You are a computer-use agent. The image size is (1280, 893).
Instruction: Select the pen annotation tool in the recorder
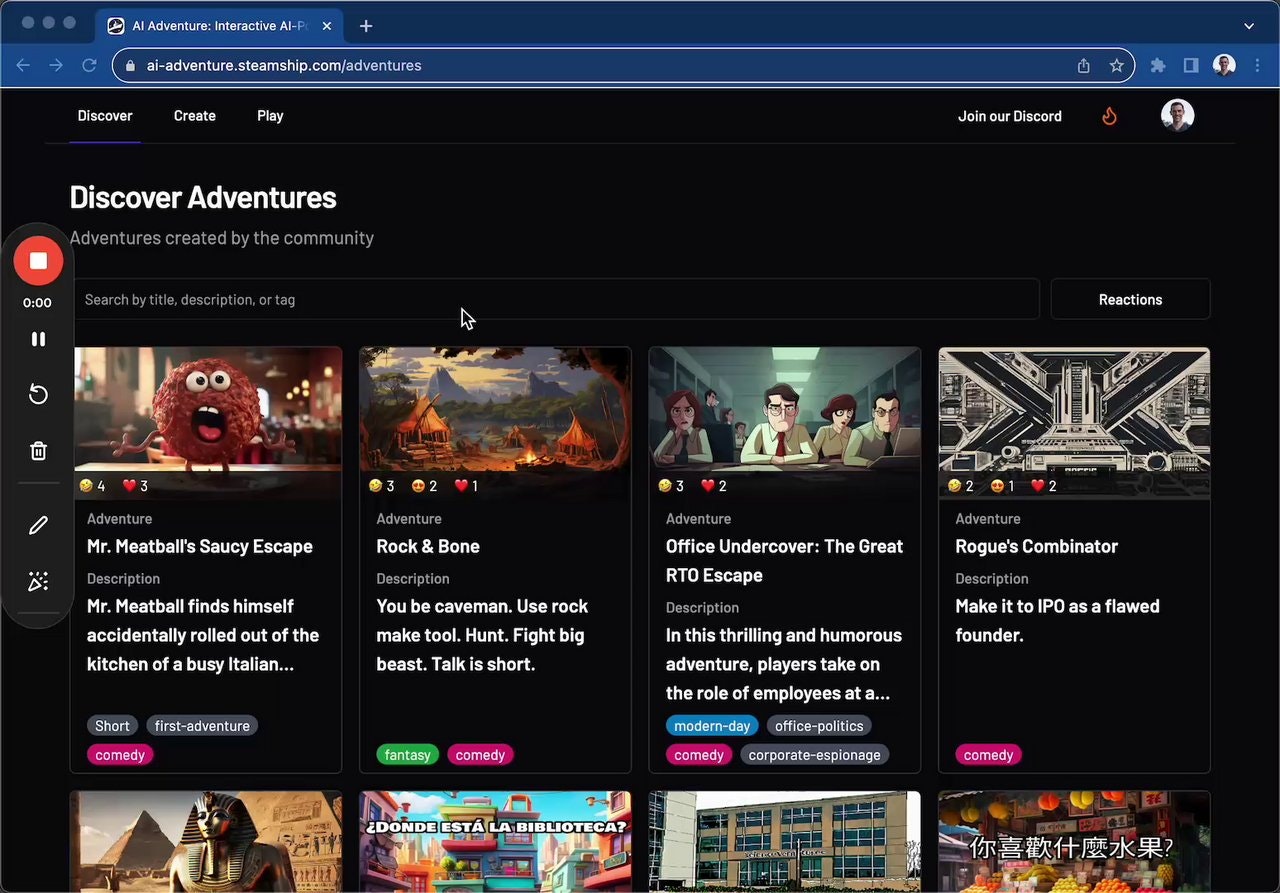tap(37, 524)
